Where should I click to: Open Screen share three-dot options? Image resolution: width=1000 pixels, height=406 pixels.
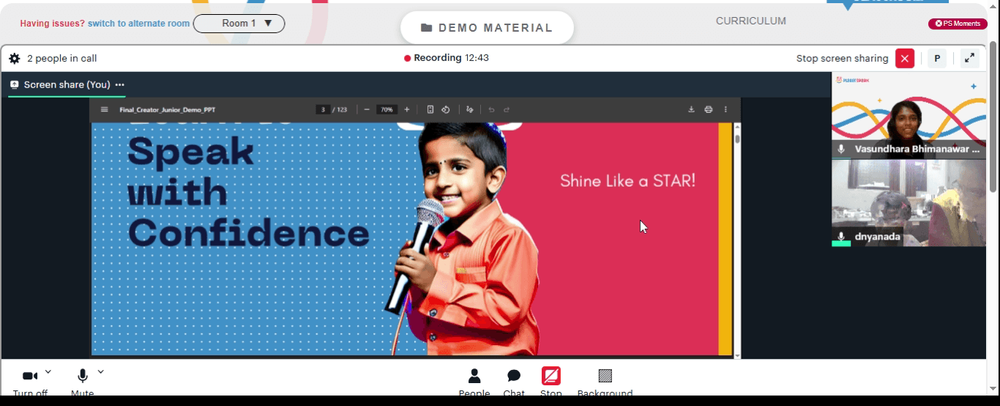(120, 85)
